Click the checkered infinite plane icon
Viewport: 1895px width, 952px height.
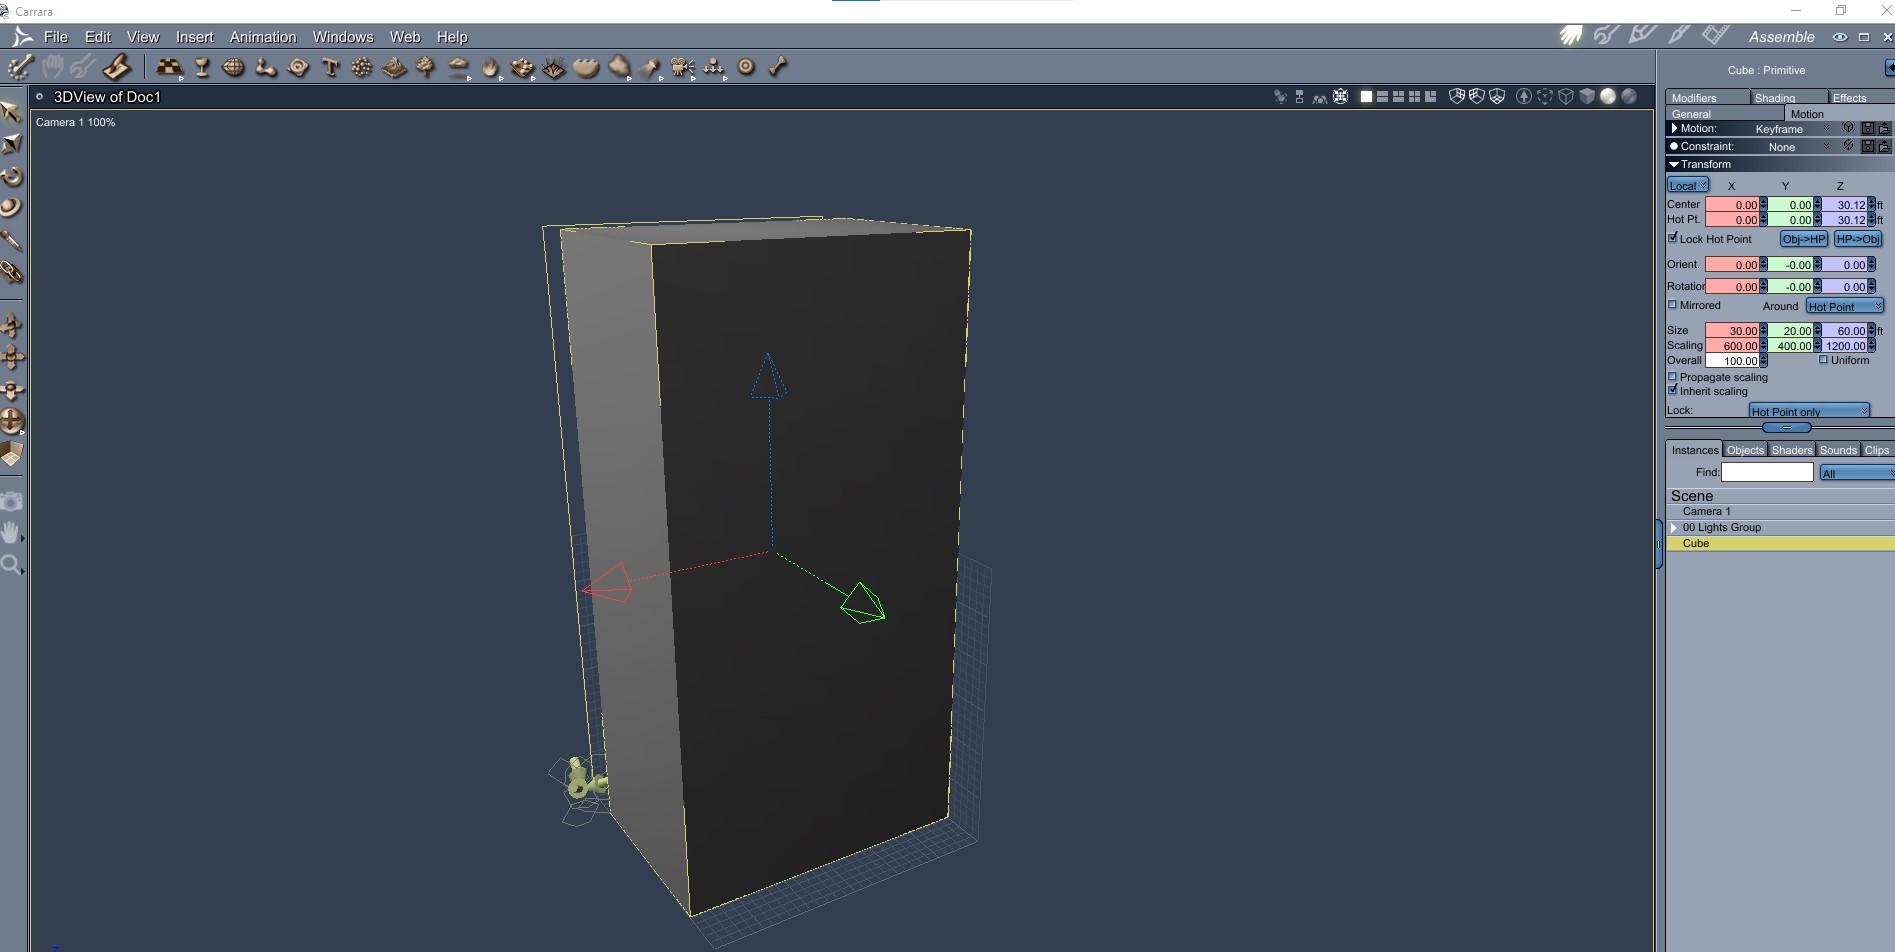pyautogui.click(x=169, y=67)
